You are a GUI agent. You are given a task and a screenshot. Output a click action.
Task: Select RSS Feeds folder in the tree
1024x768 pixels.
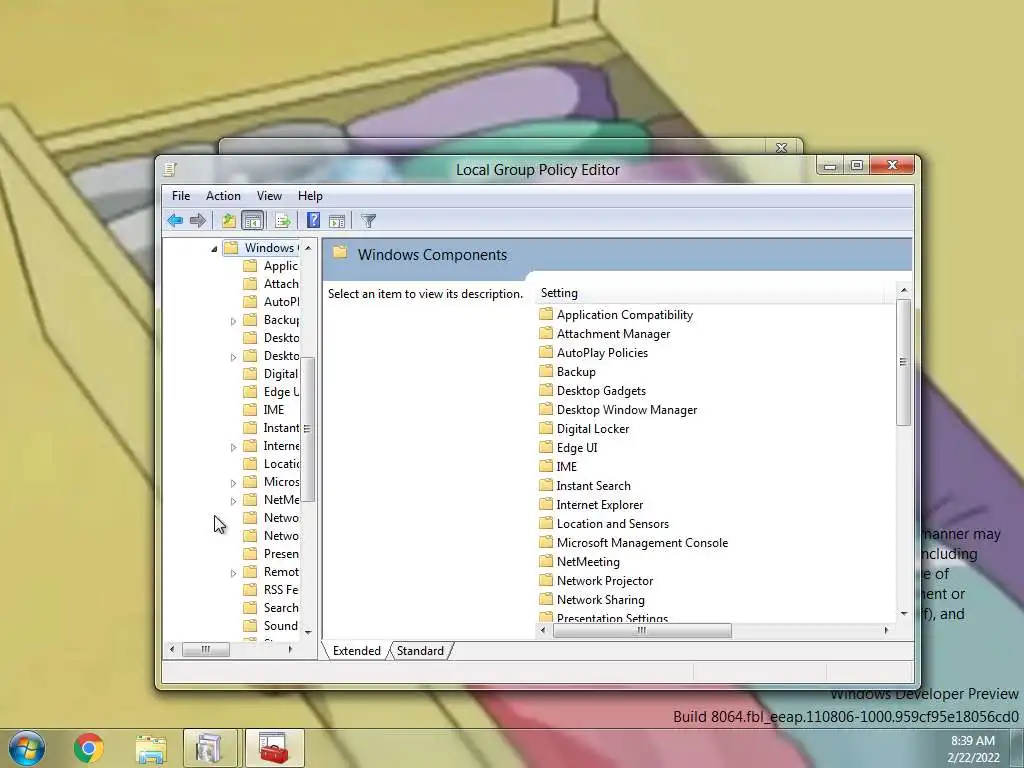coord(271,589)
